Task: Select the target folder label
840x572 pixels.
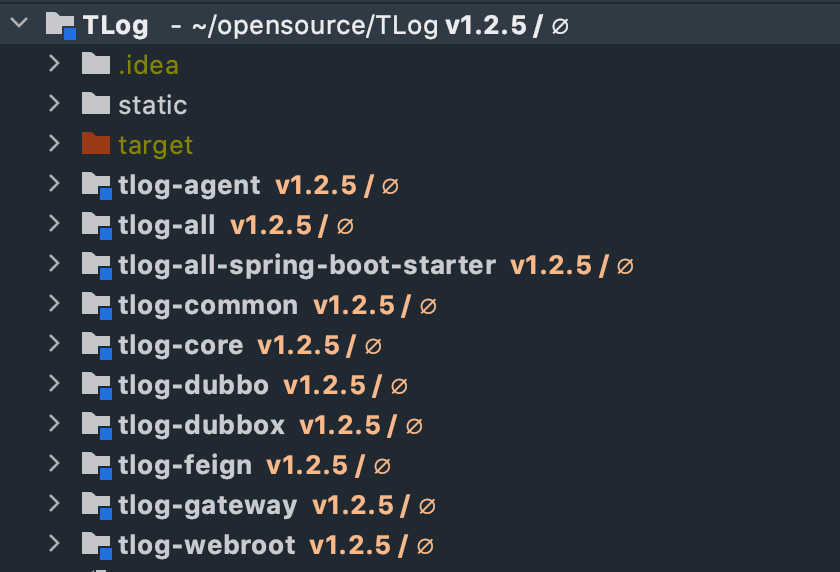Action: click(x=155, y=145)
